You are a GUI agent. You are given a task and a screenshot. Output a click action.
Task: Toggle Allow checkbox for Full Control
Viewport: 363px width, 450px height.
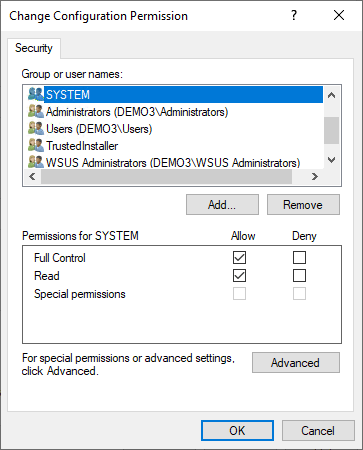[239, 257]
